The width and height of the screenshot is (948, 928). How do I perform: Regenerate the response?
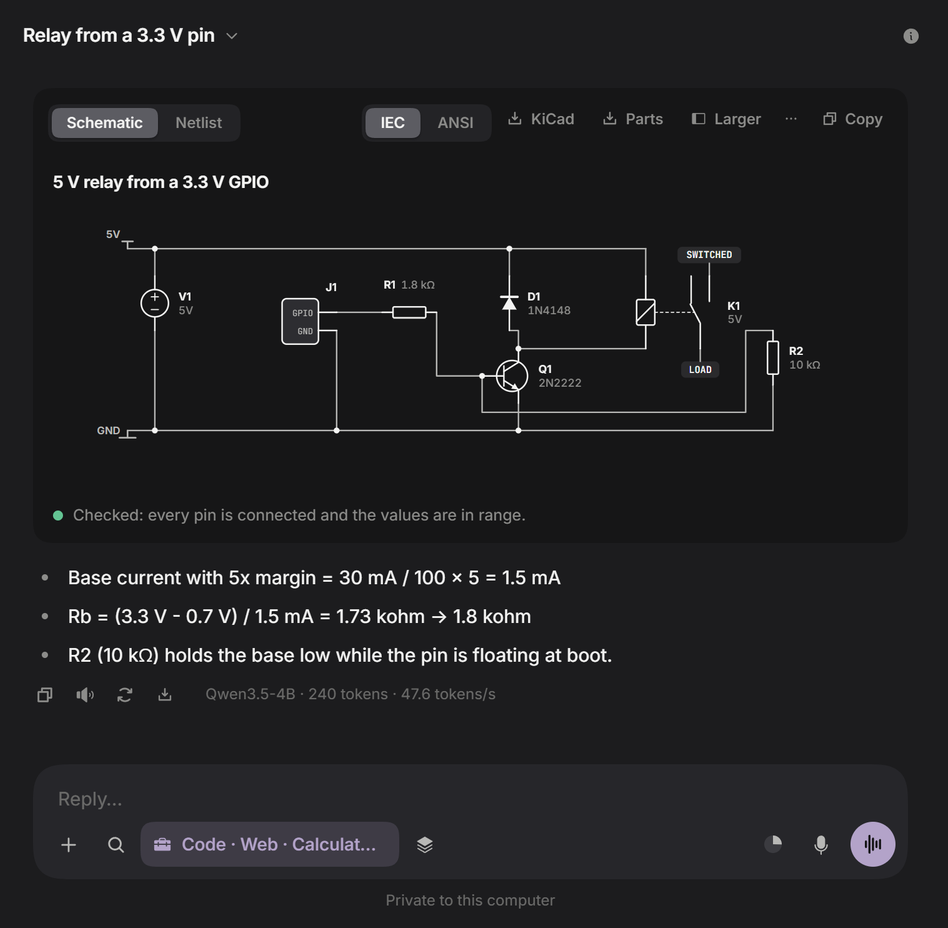click(x=125, y=695)
